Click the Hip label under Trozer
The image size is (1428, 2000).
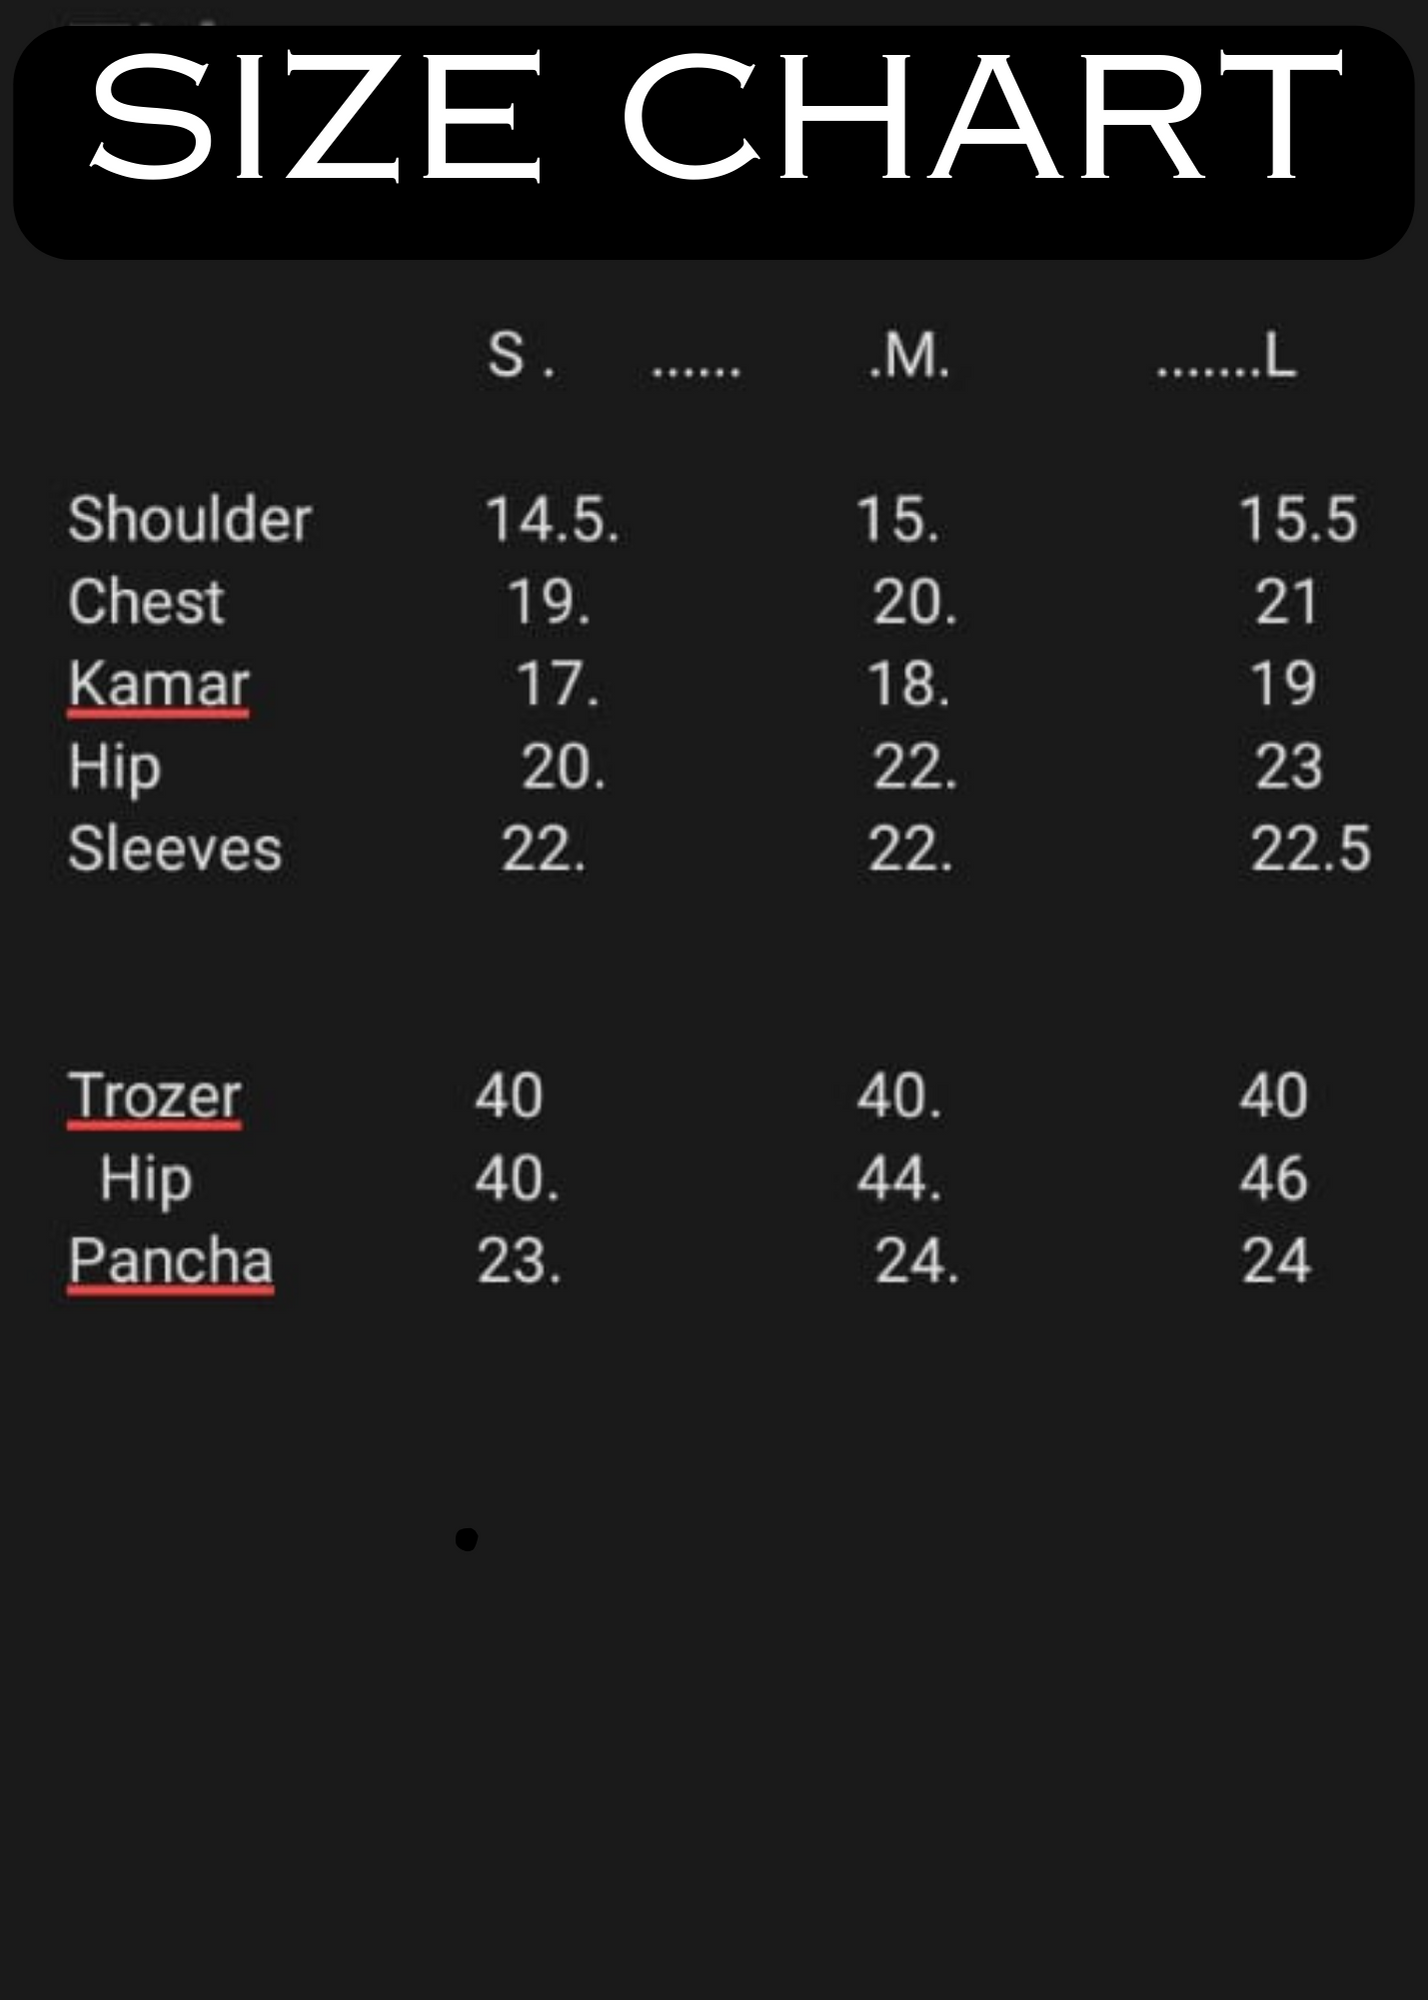(x=146, y=1180)
